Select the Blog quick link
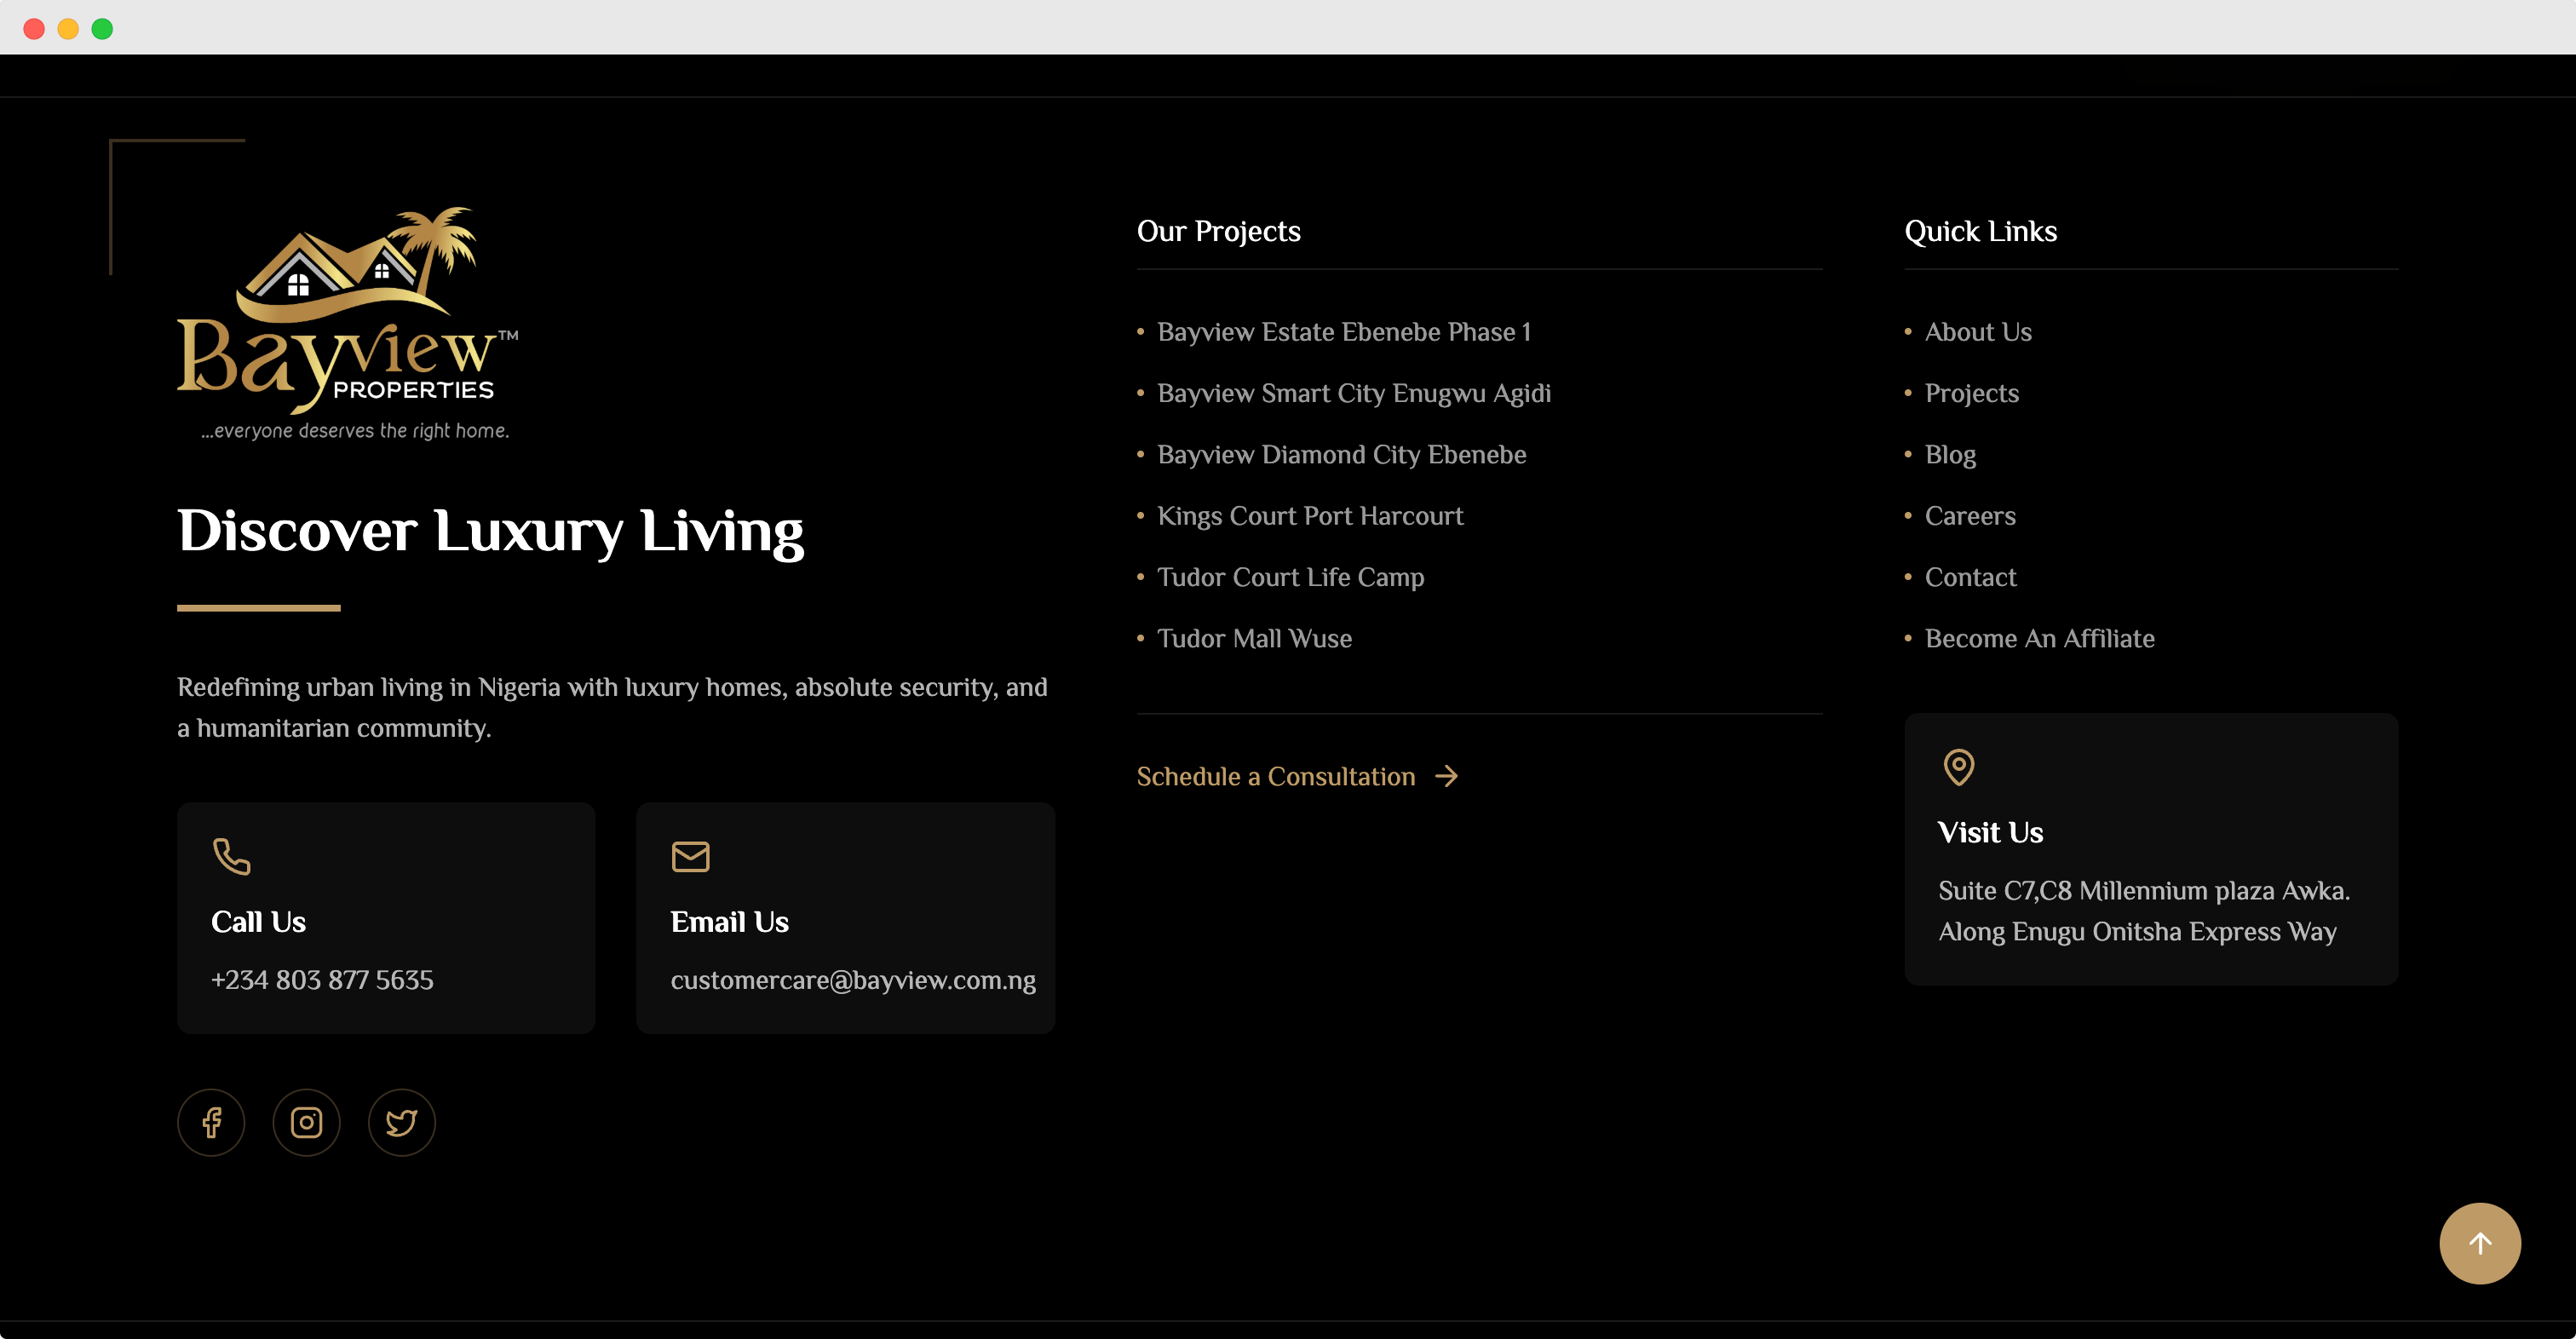 click(1950, 454)
